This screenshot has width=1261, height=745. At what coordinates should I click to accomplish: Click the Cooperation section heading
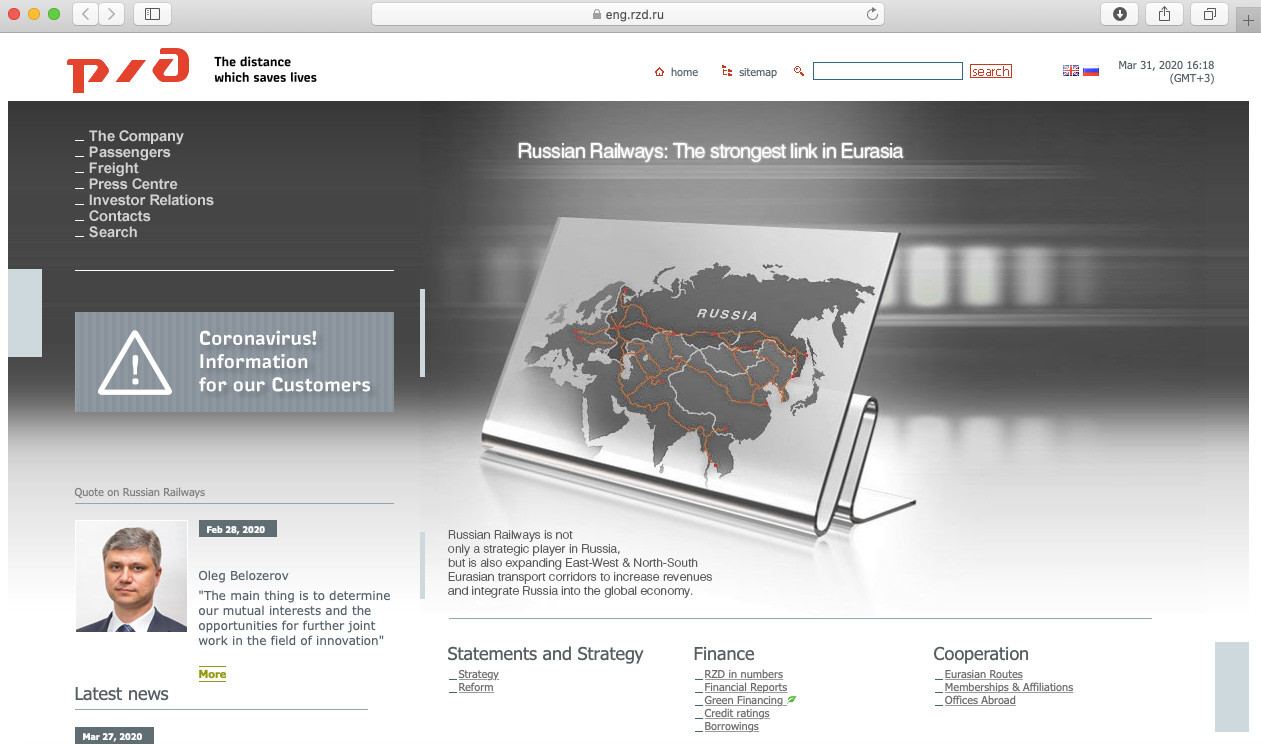point(980,654)
